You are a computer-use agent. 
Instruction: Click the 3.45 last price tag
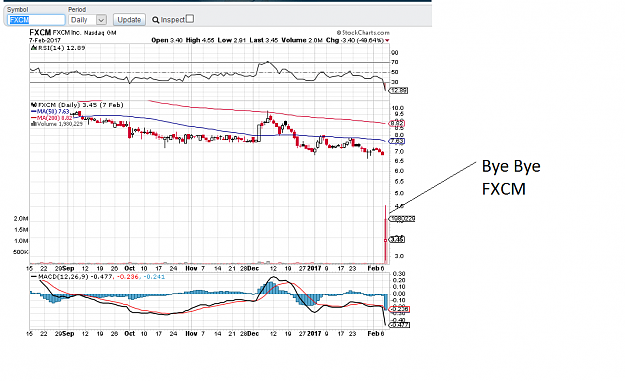(397, 240)
